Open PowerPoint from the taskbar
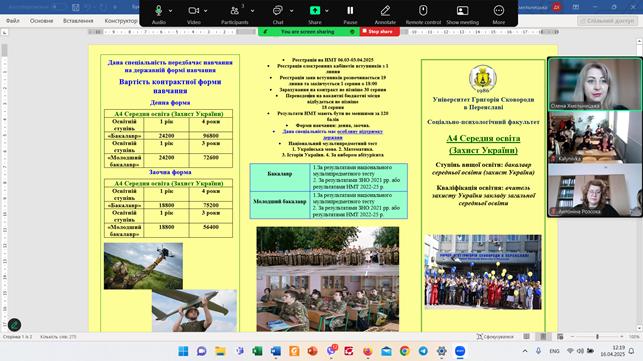This screenshot has width=643, height=361. [312, 351]
